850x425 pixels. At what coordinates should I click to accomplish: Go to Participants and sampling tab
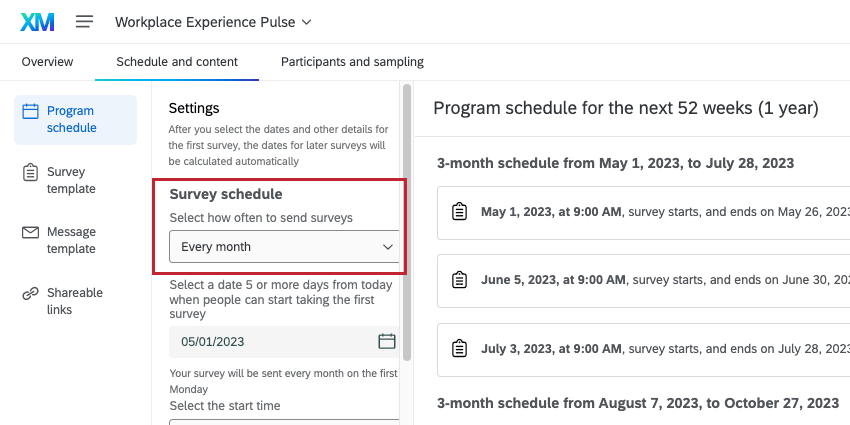pyautogui.click(x=352, y=62)
